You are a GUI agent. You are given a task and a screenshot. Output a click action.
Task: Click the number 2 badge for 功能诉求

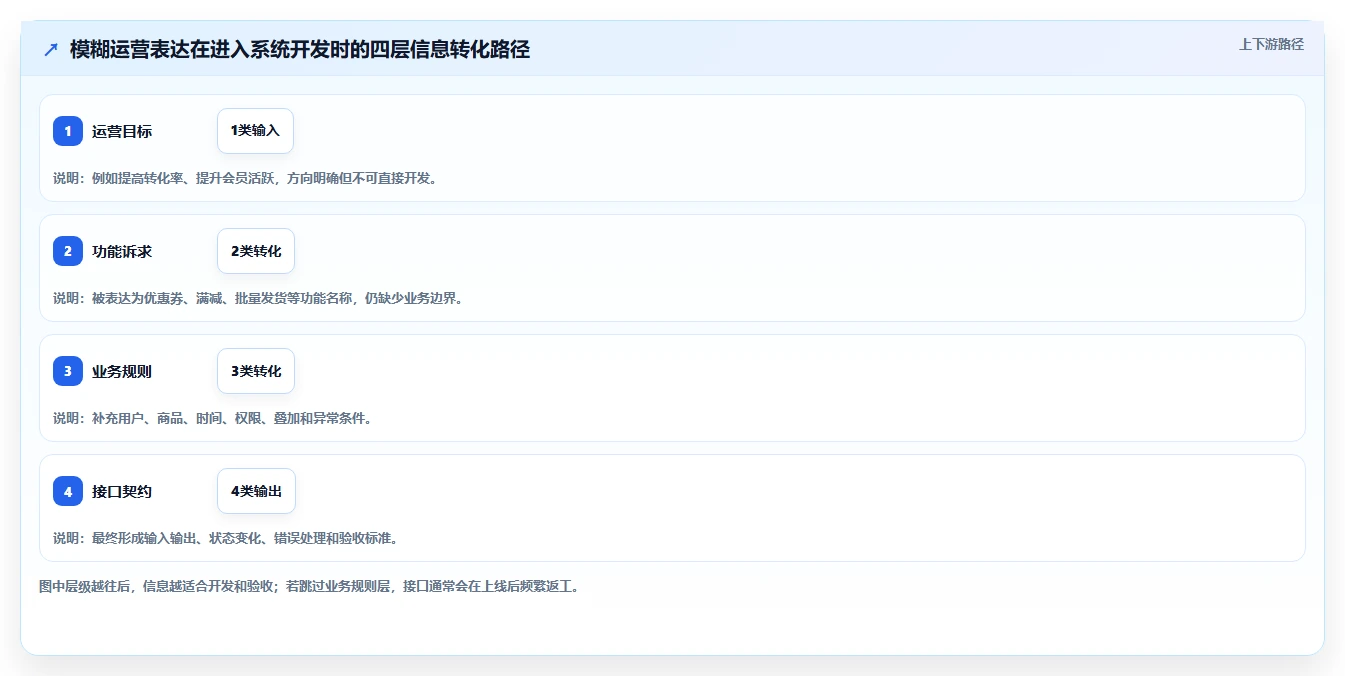[68, 251]
